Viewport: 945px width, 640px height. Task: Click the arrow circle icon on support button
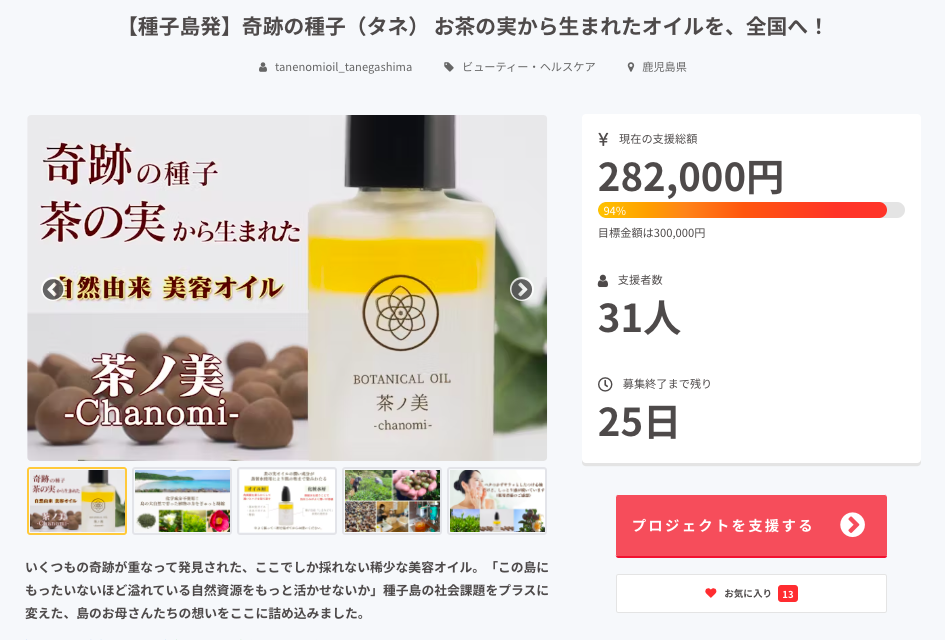coord(852,525)
